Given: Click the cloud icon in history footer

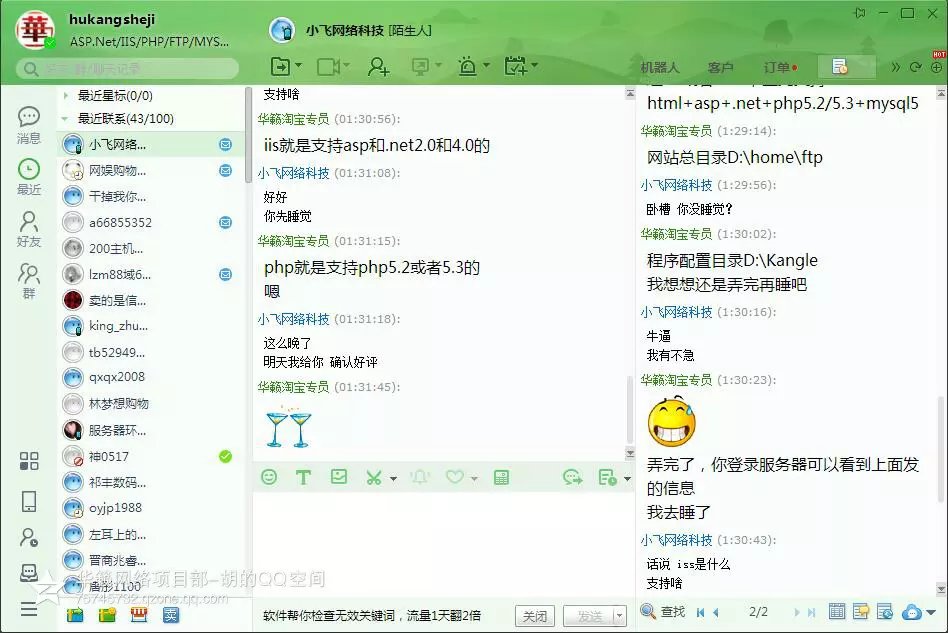Looking at the screenshot, I should coord(912,612).
